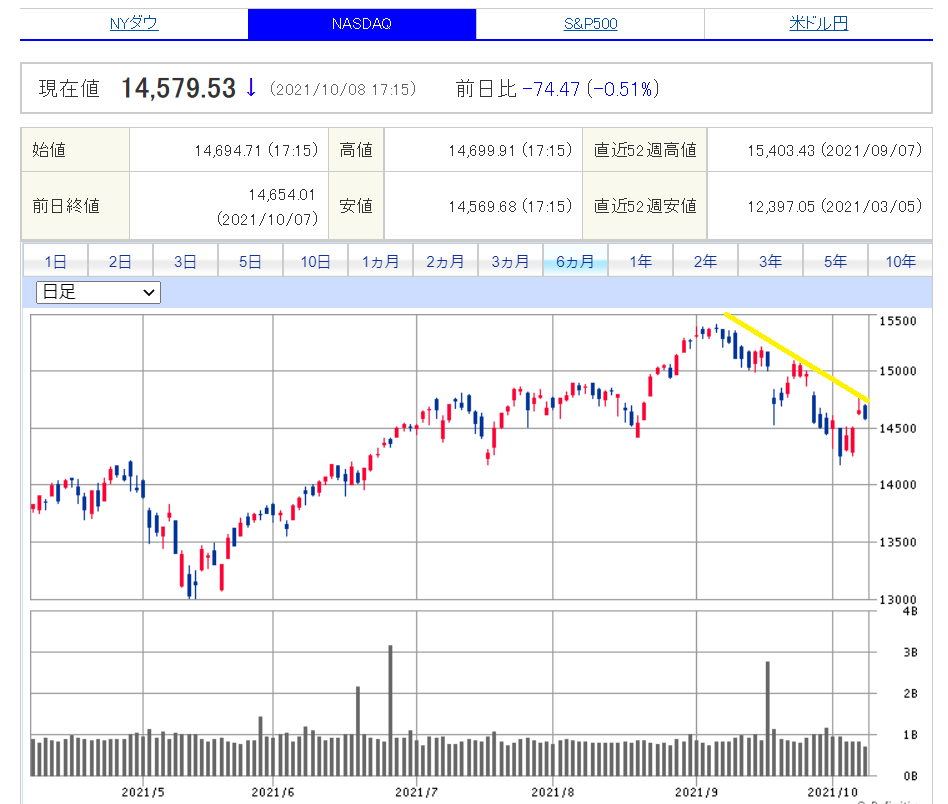The height and width of the screenshot is (804, 948).
Task: Click the 直近52週安値 label cell
Action: pyautogui.click(x=645, y=206)
